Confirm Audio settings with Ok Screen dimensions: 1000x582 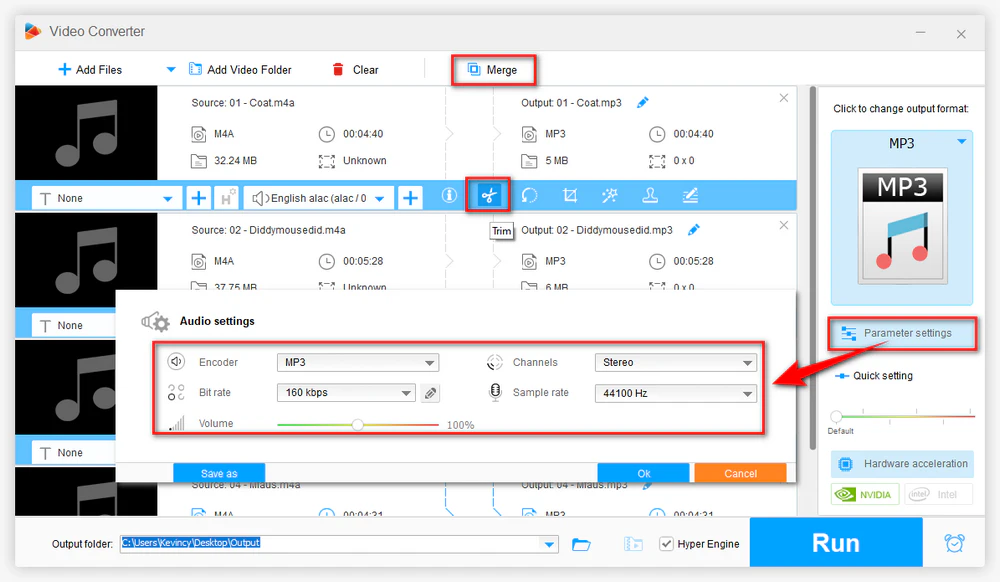(643, 473)
